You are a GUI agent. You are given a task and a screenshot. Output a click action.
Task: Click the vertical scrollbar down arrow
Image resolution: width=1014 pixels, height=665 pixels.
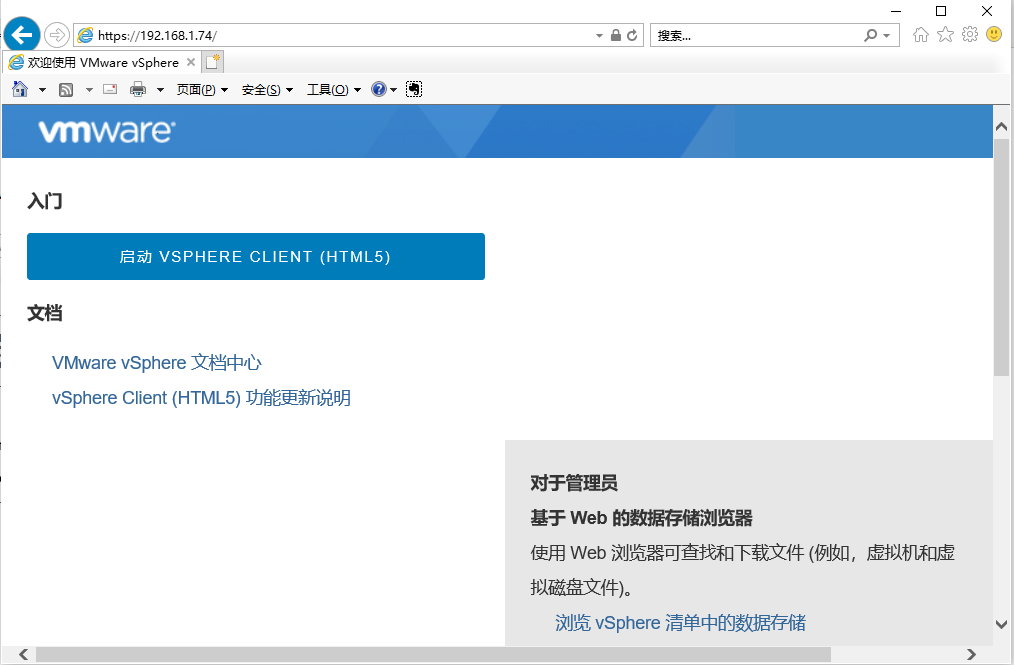1001,624
